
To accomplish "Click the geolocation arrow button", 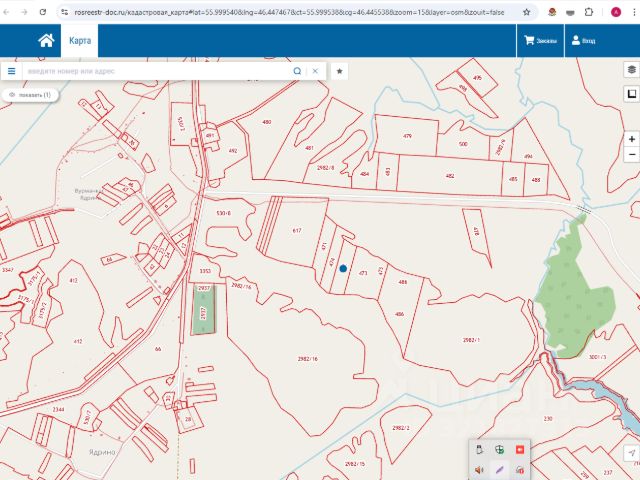I will (631, 454).
